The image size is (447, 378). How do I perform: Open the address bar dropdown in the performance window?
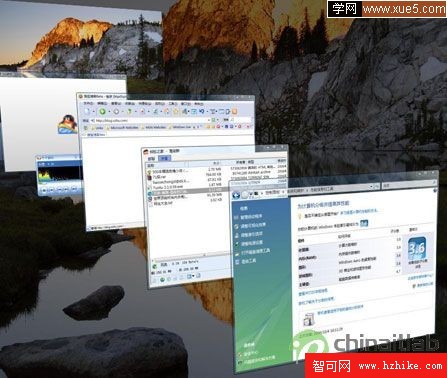tap(372, 186)
